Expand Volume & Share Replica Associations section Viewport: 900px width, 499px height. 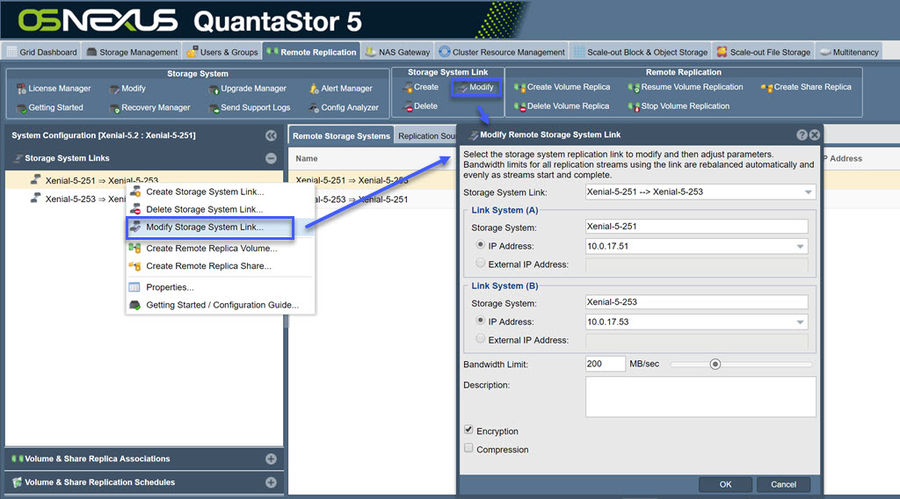271,459
